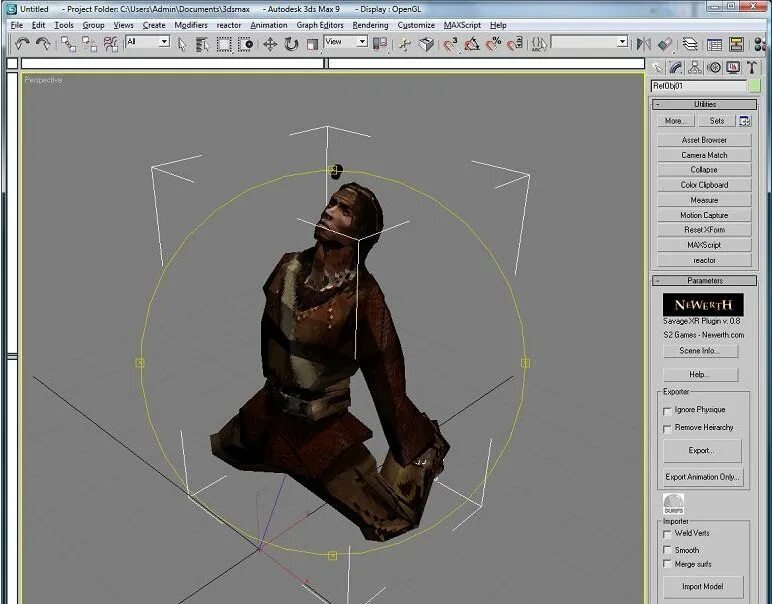Toggle the Spinner Snap icon

[515, 44]
